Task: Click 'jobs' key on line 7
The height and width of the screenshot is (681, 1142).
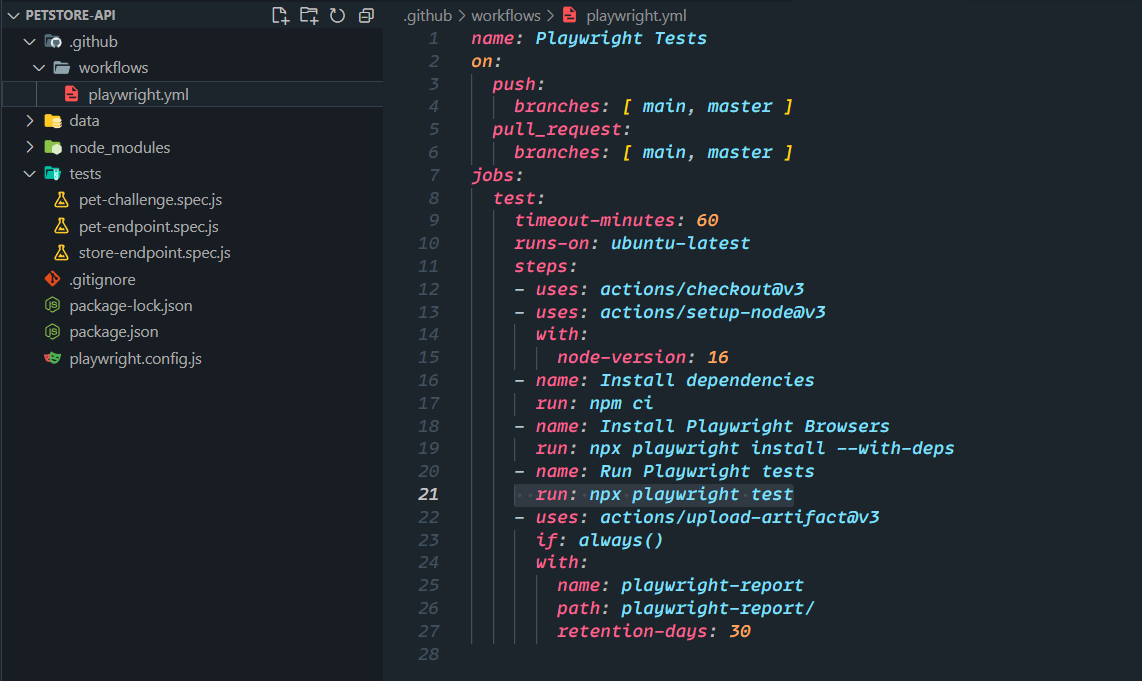Action: [x=492, y=176]
